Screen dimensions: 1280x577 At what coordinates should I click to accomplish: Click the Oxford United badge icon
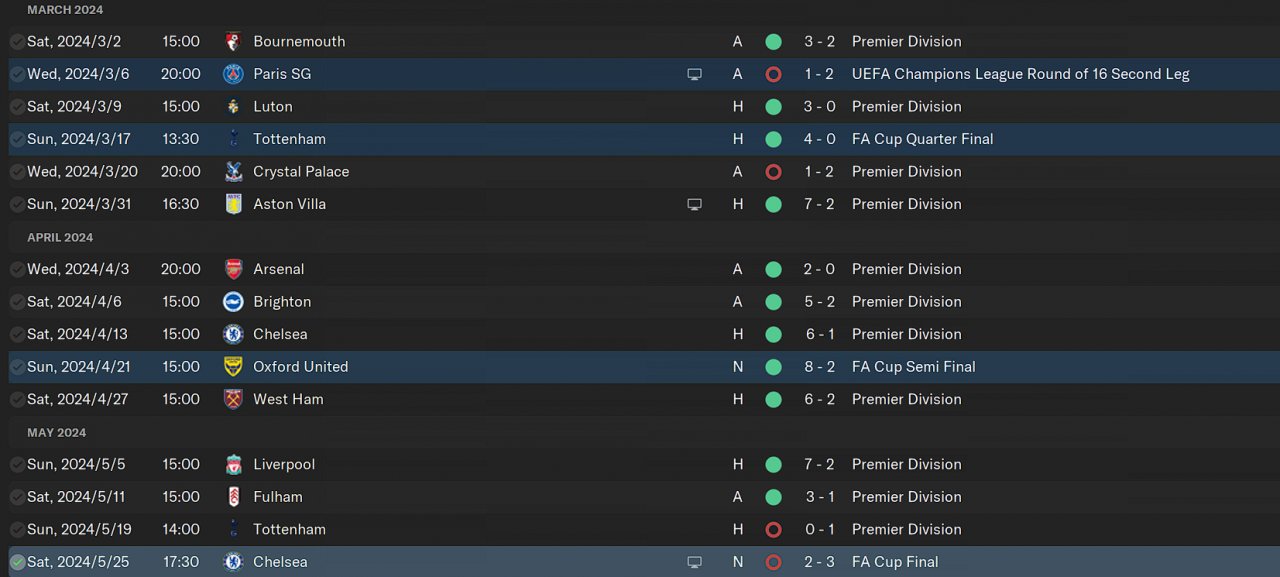tap(233, 367)
